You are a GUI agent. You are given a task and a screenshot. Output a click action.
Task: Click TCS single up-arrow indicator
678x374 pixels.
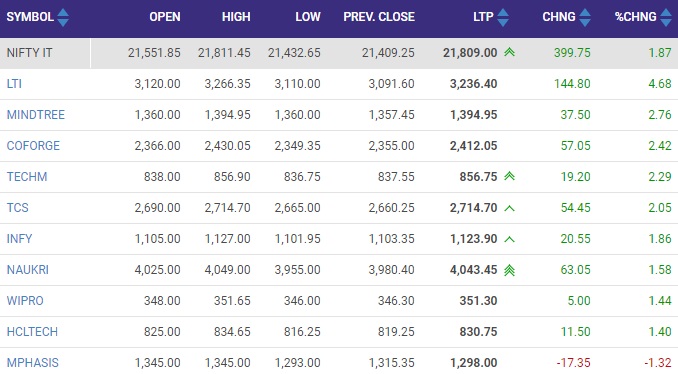click(509, 208)
